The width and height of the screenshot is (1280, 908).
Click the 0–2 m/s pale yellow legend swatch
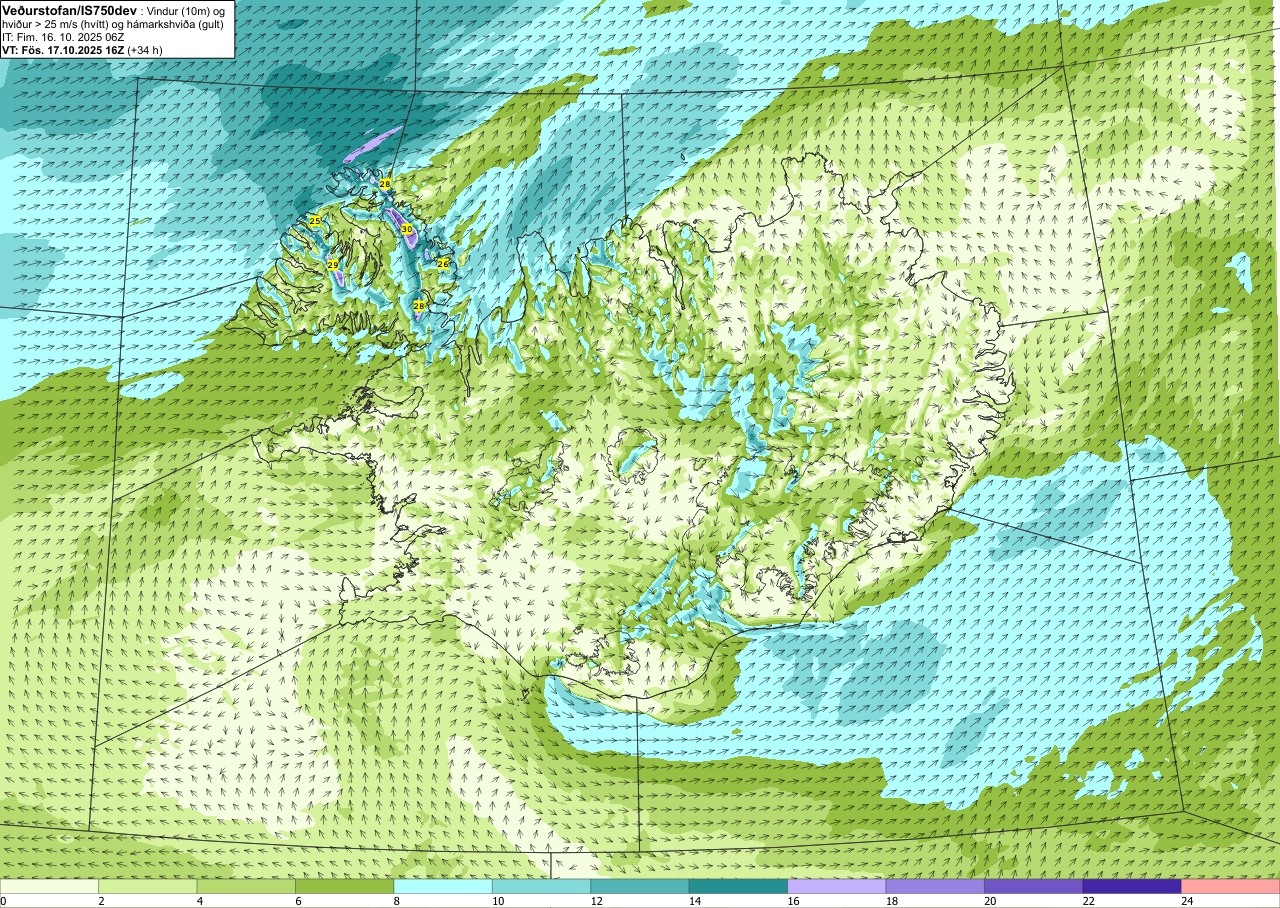pos(49,886)
